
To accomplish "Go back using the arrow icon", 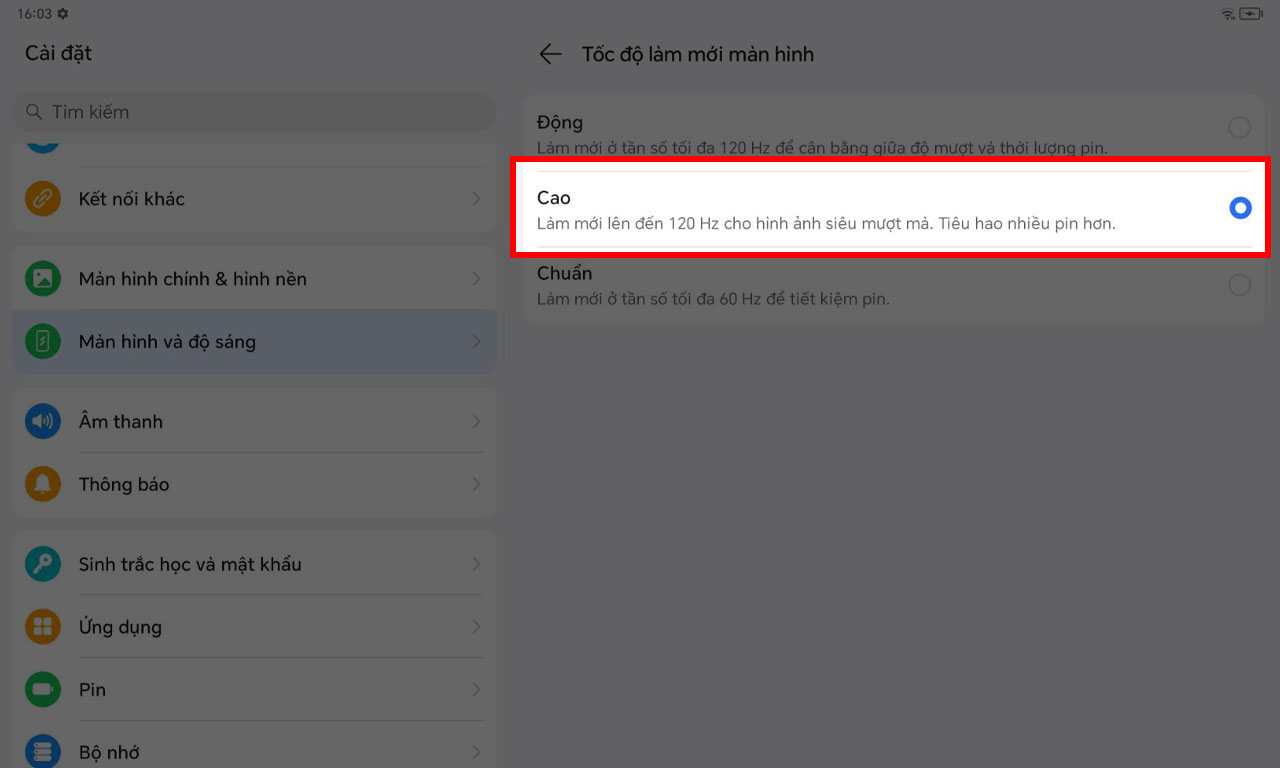I will point(550,54).
